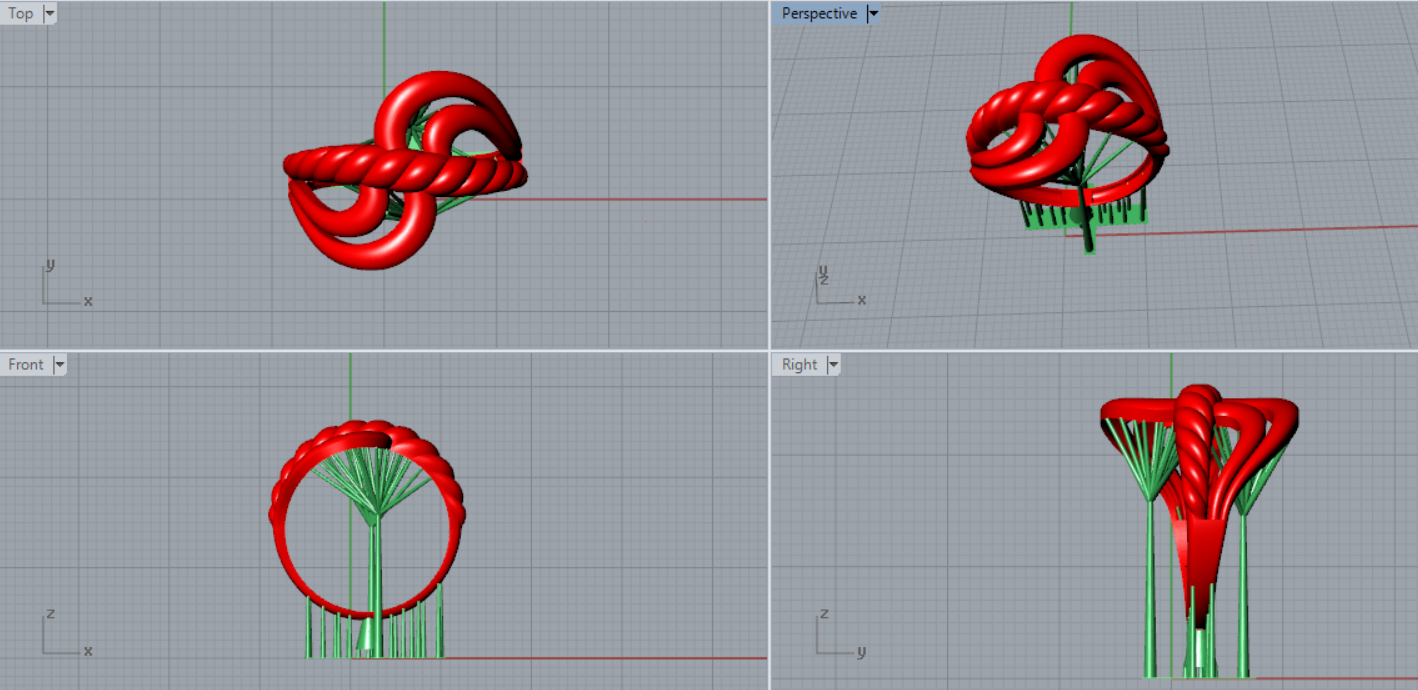Click the x-z axes icon in Front viewport
Image resolution: width=1418 pixels, height=690 pixels.
tap(60, 638)
